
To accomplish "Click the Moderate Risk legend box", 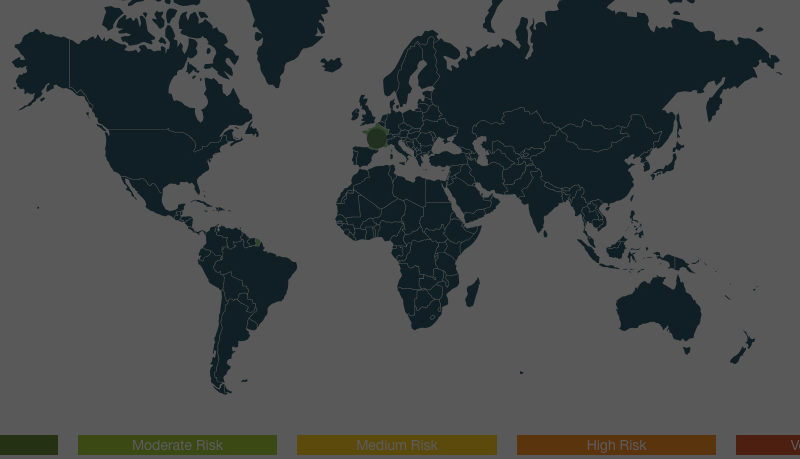I will [x=177, y=445].
